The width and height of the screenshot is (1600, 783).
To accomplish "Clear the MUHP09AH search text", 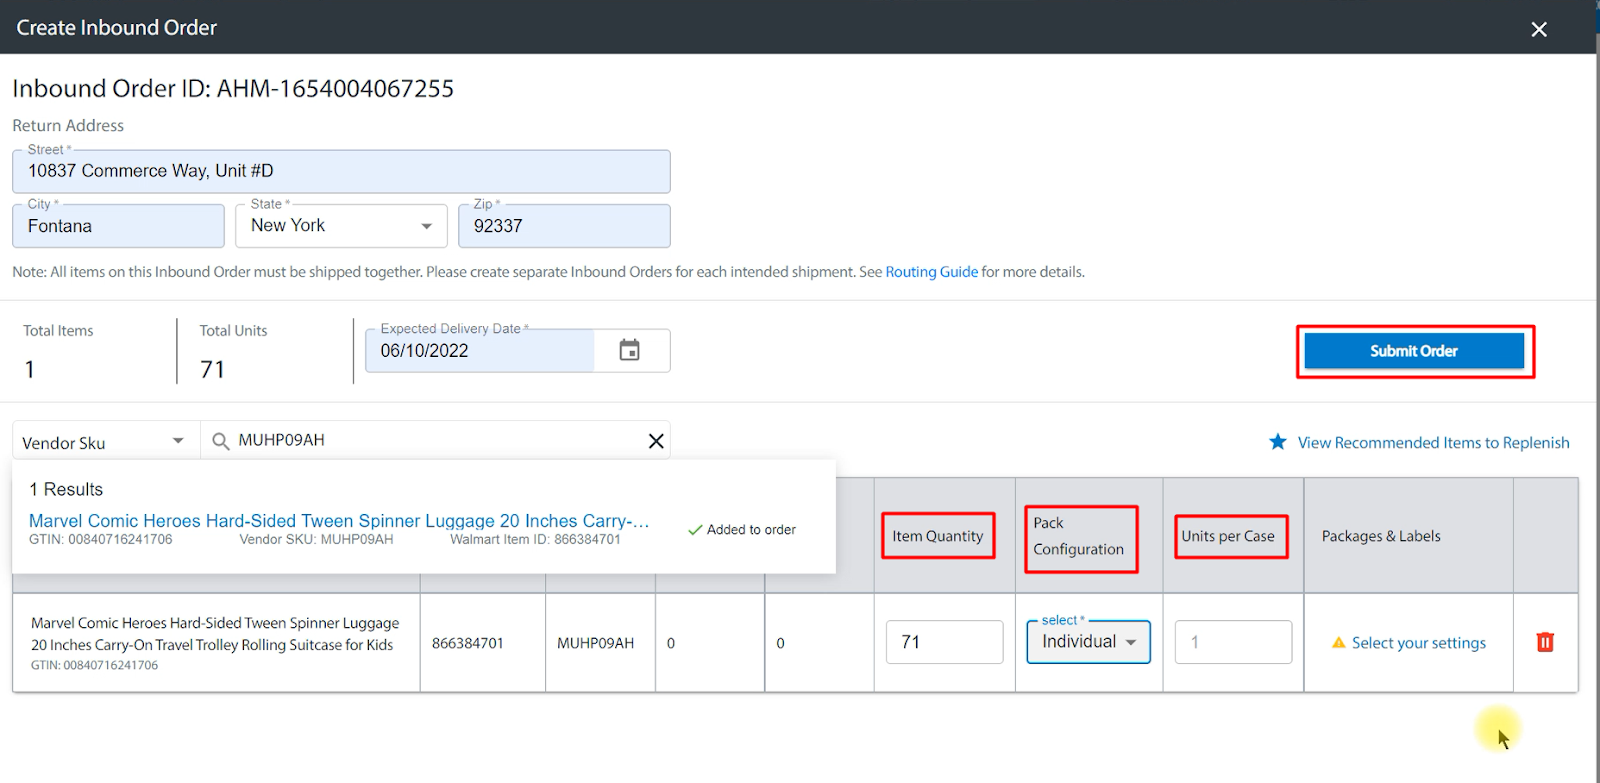I will coord(656,441).
